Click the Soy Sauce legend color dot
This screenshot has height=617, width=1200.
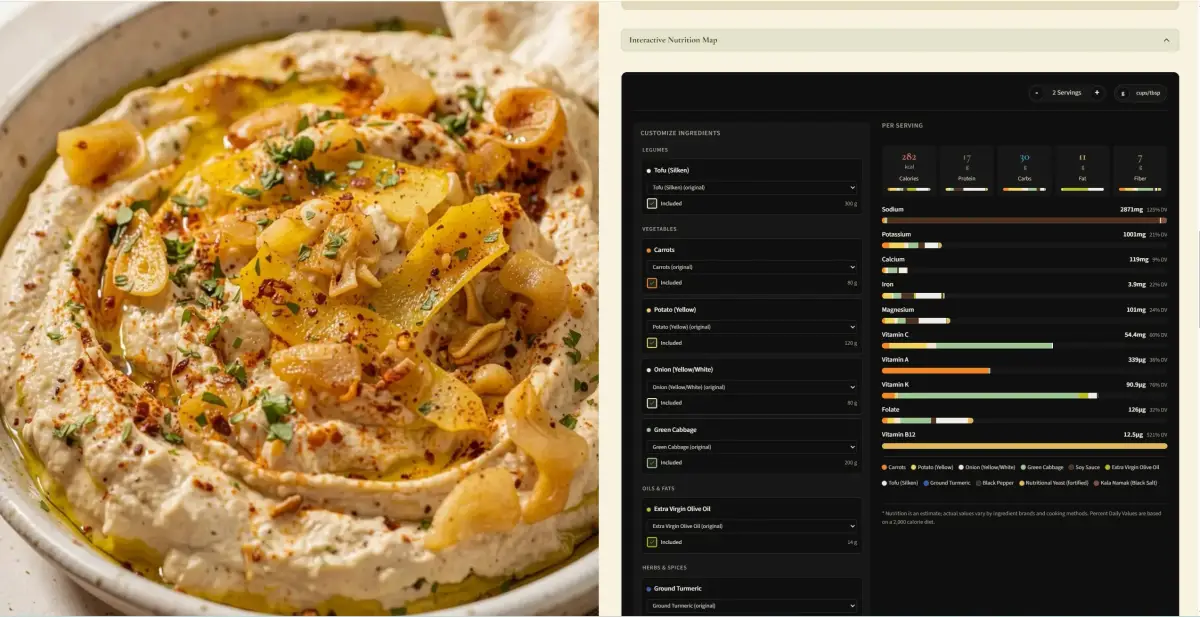(x=1071, y=467)
